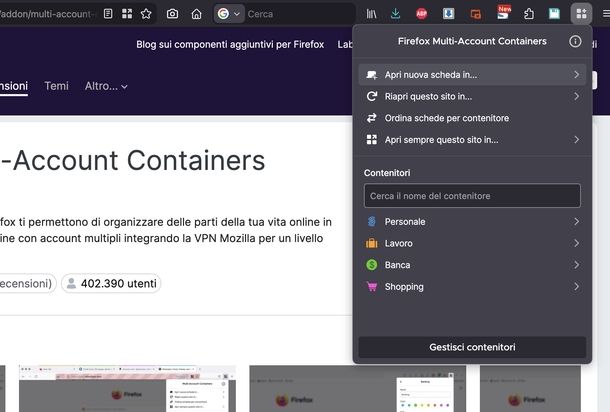Open Reader View icon in address bar
Viewport: 610px width, 412px height.
(108, 14)
